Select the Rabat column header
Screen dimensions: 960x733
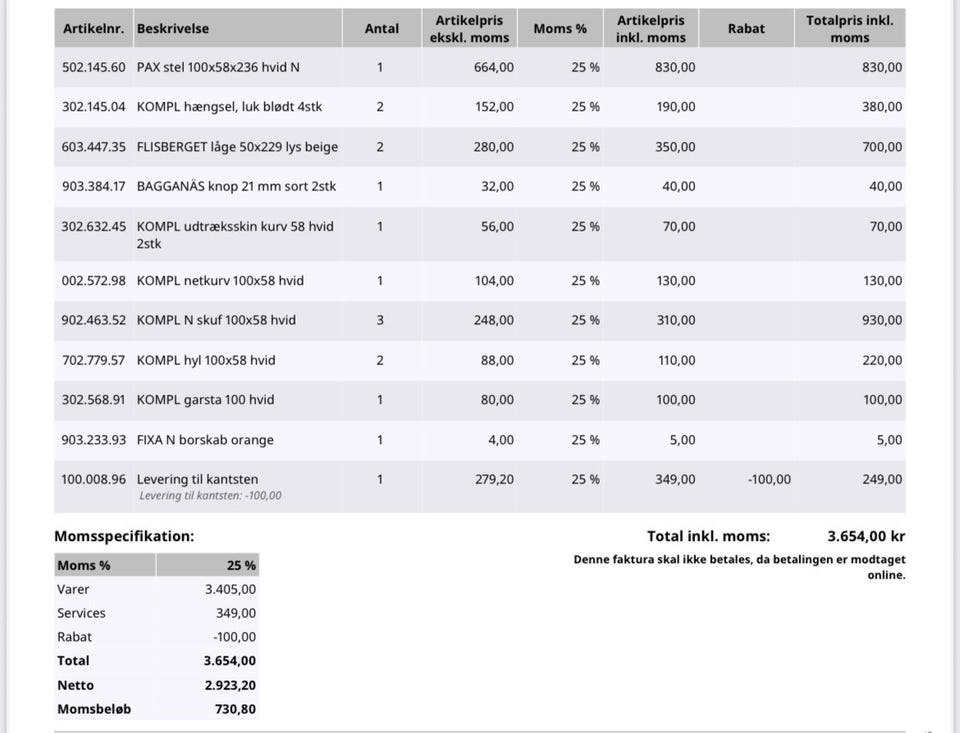pyautogui.click(x=746, y=29)
